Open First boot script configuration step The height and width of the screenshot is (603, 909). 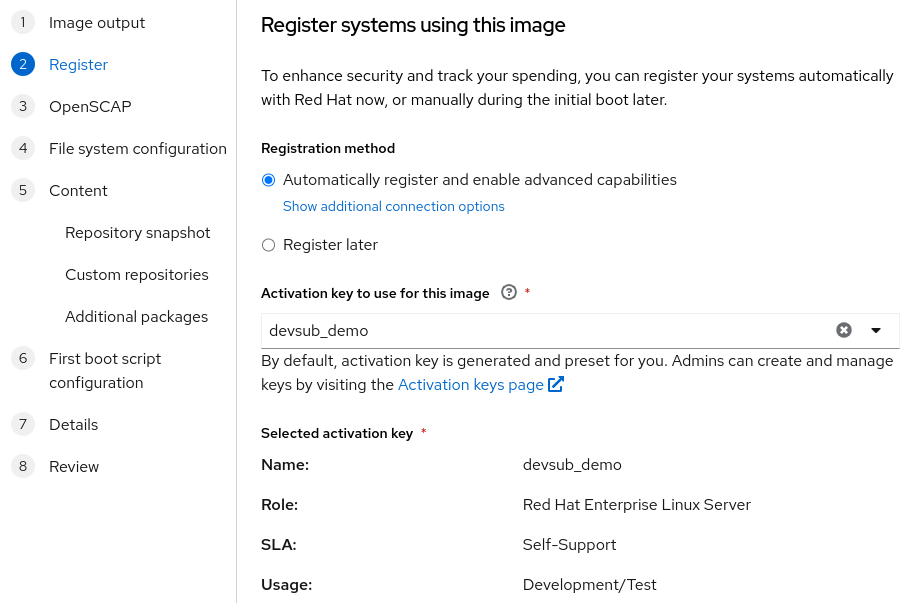104,370
